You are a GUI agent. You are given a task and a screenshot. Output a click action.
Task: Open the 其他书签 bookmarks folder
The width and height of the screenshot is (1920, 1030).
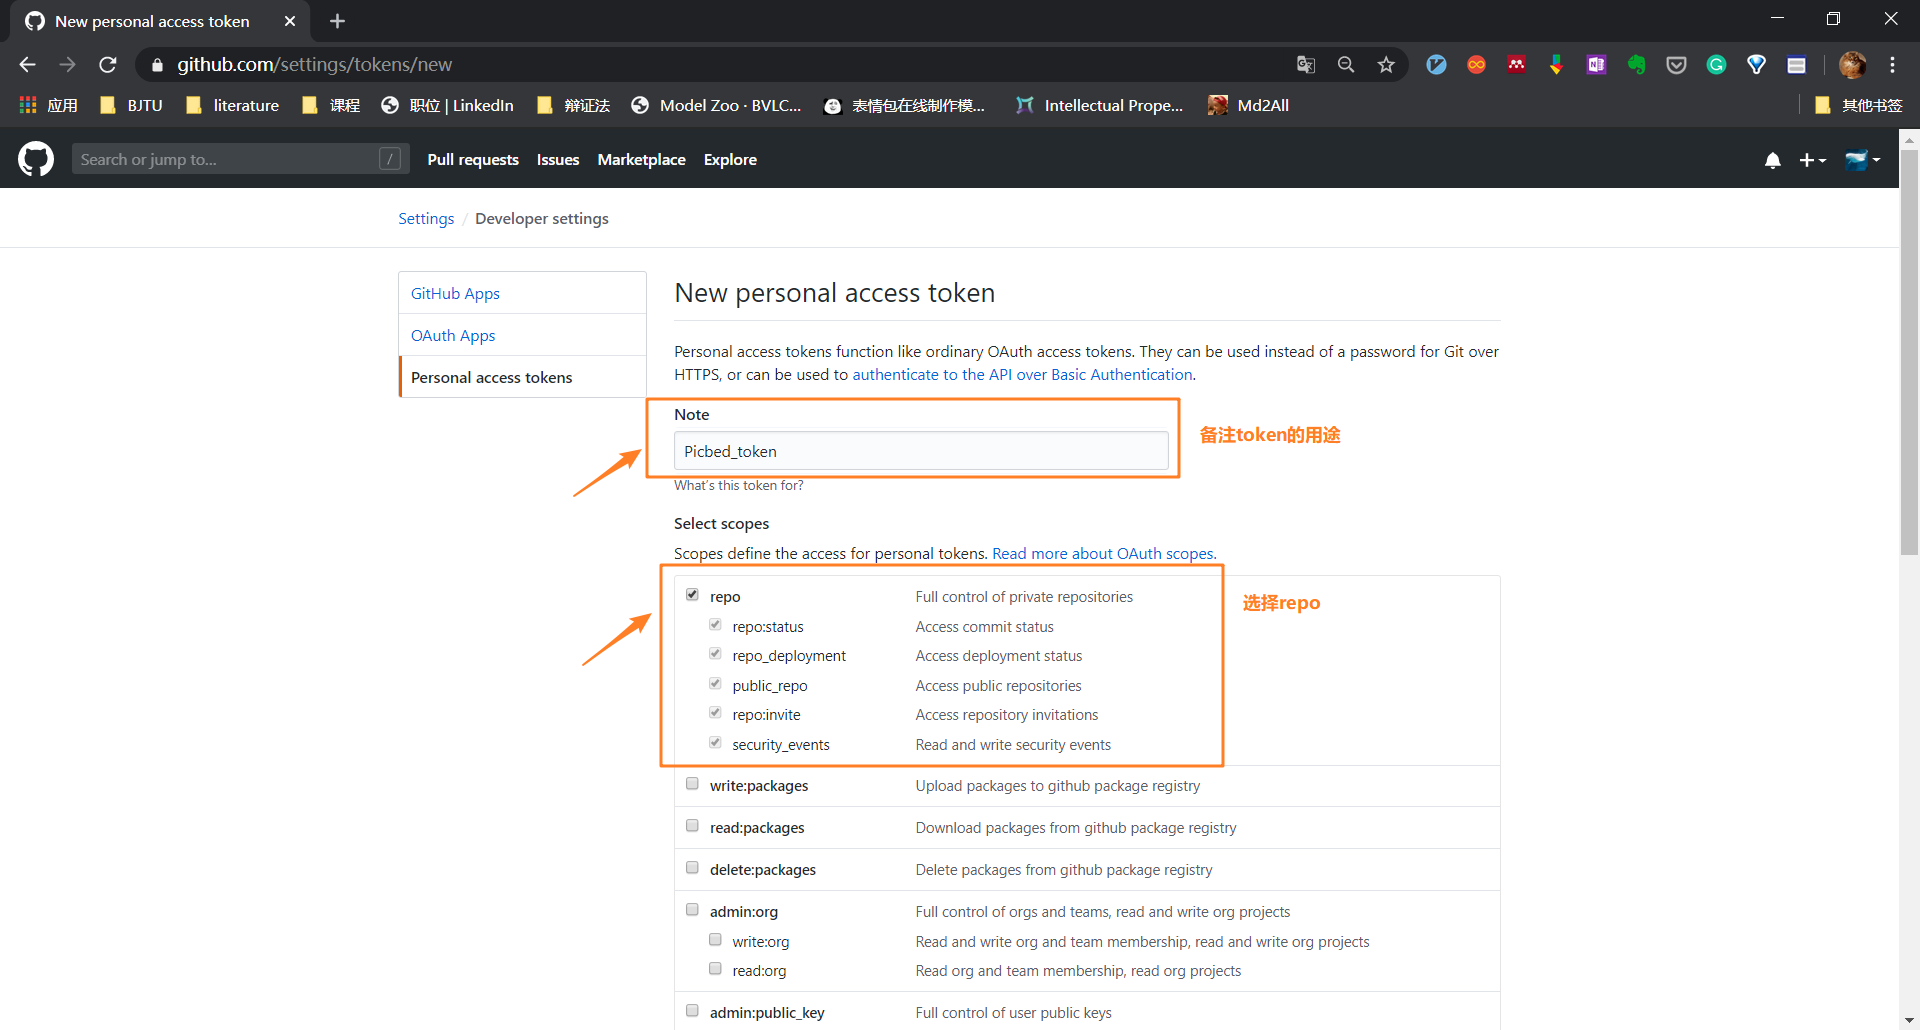click(1858, 105)
